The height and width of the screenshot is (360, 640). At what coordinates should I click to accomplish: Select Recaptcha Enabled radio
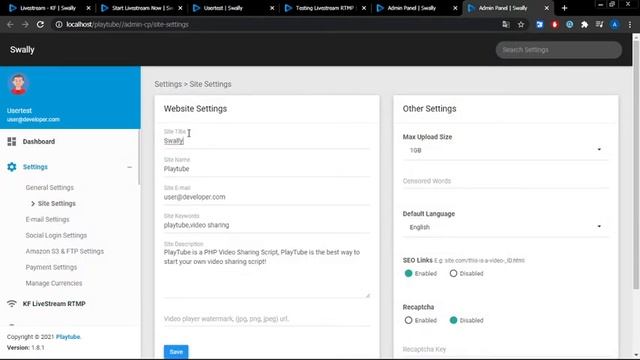pyautogui.click(x=408, y=320)
